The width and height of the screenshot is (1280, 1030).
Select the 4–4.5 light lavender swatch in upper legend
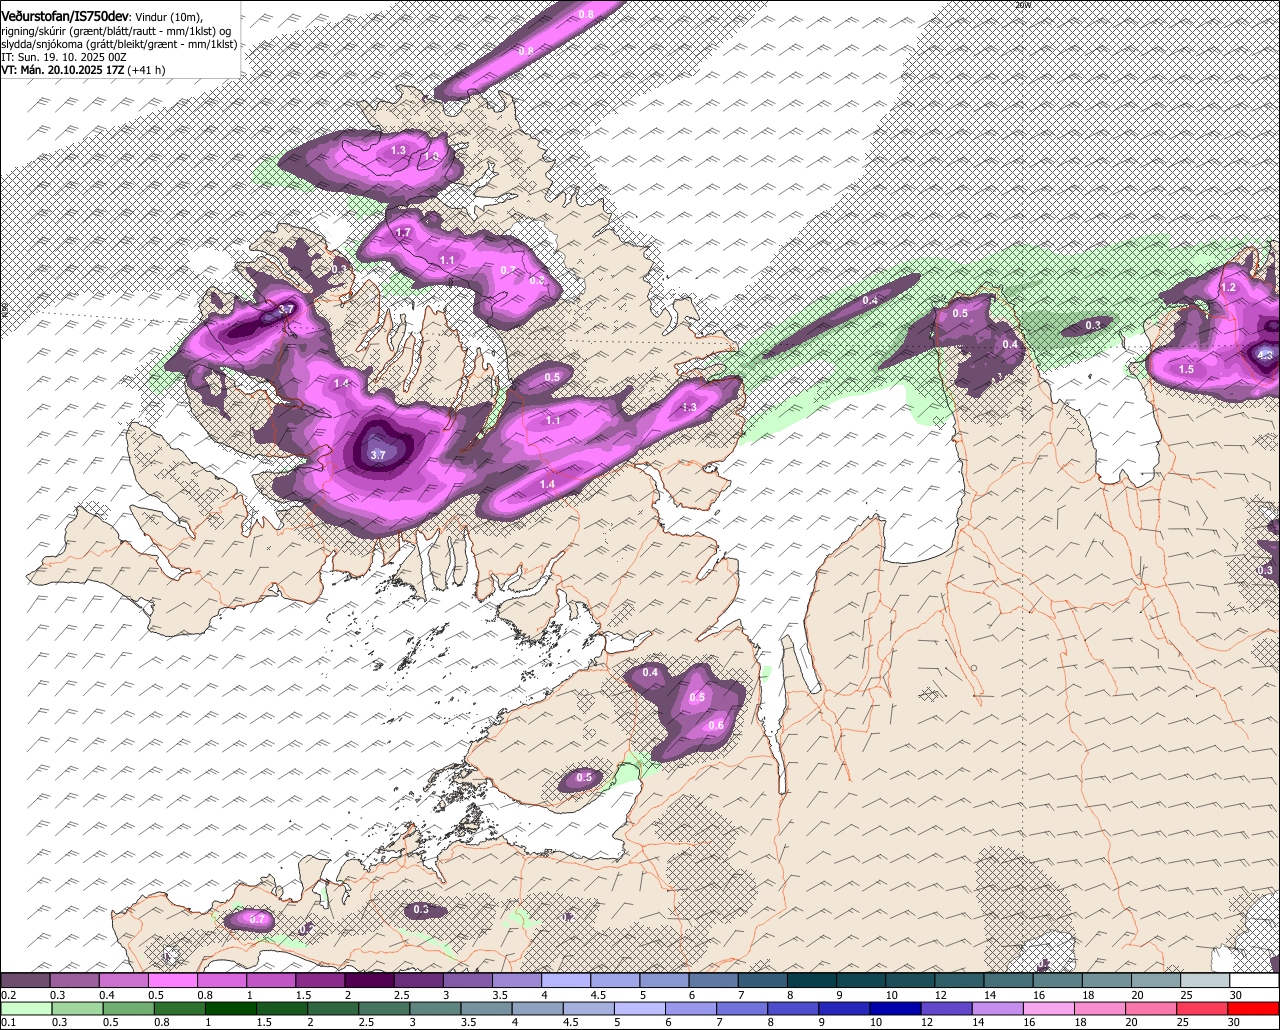(x=566, y=981)
